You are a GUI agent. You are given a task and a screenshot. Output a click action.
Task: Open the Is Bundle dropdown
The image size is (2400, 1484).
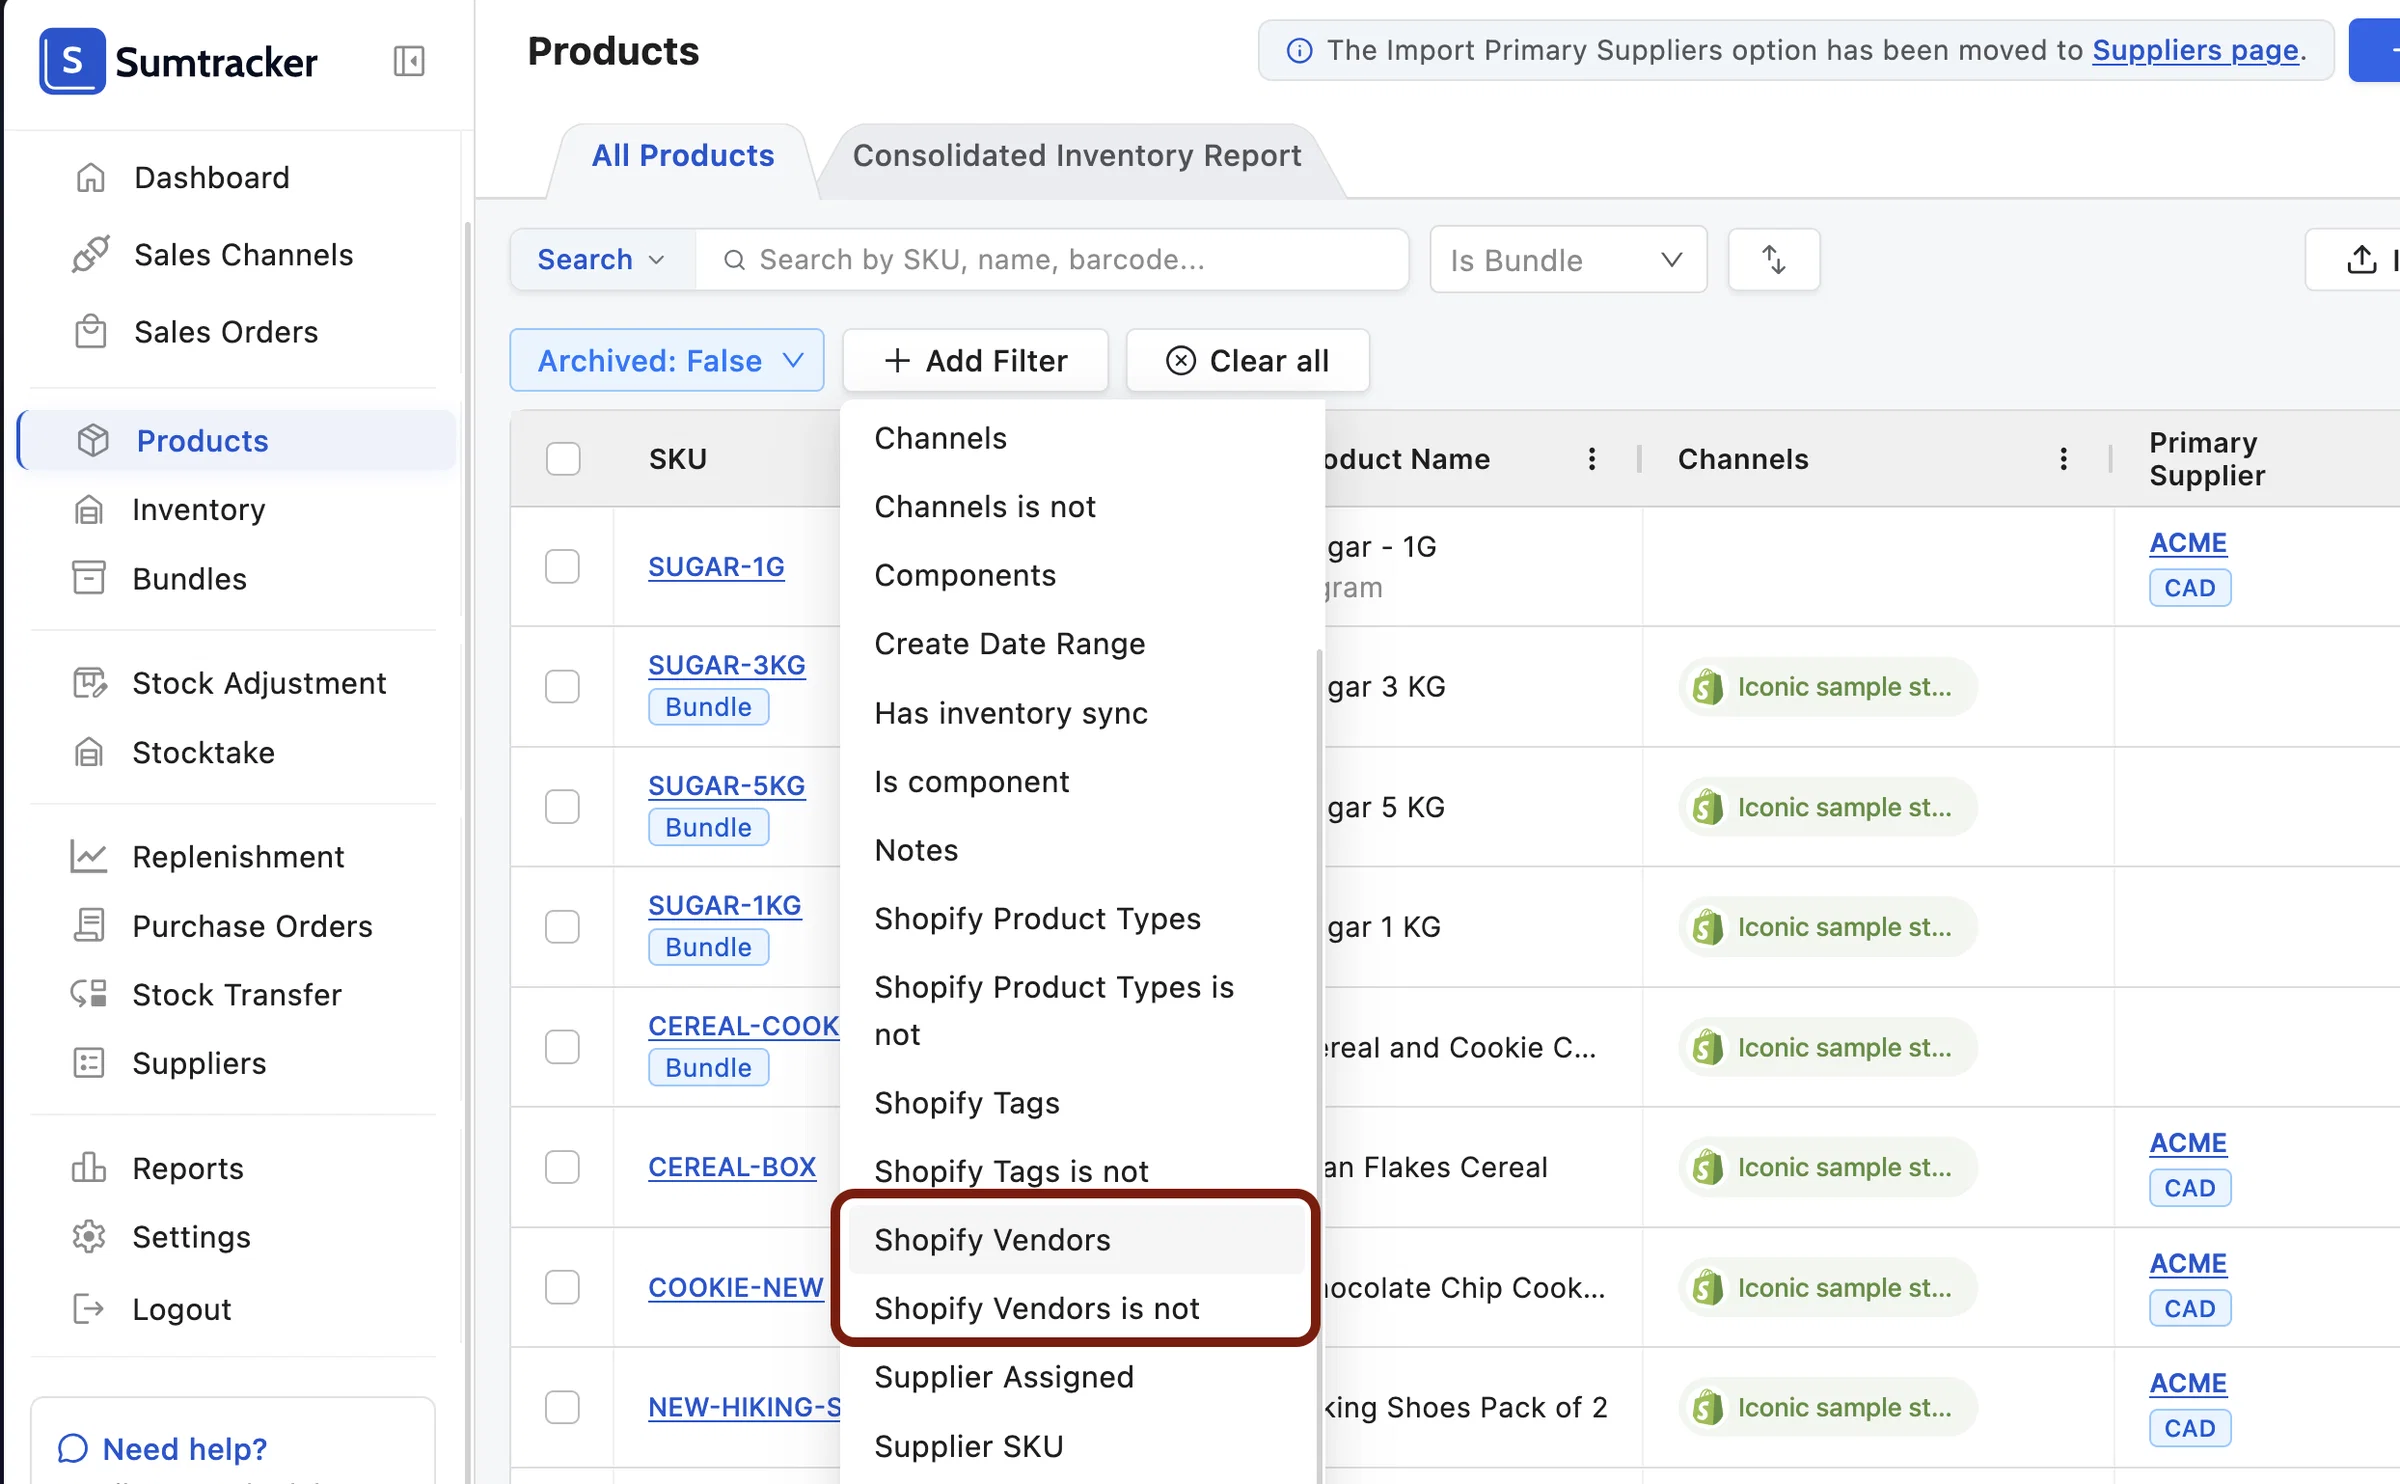click(x=1568, y=260)
